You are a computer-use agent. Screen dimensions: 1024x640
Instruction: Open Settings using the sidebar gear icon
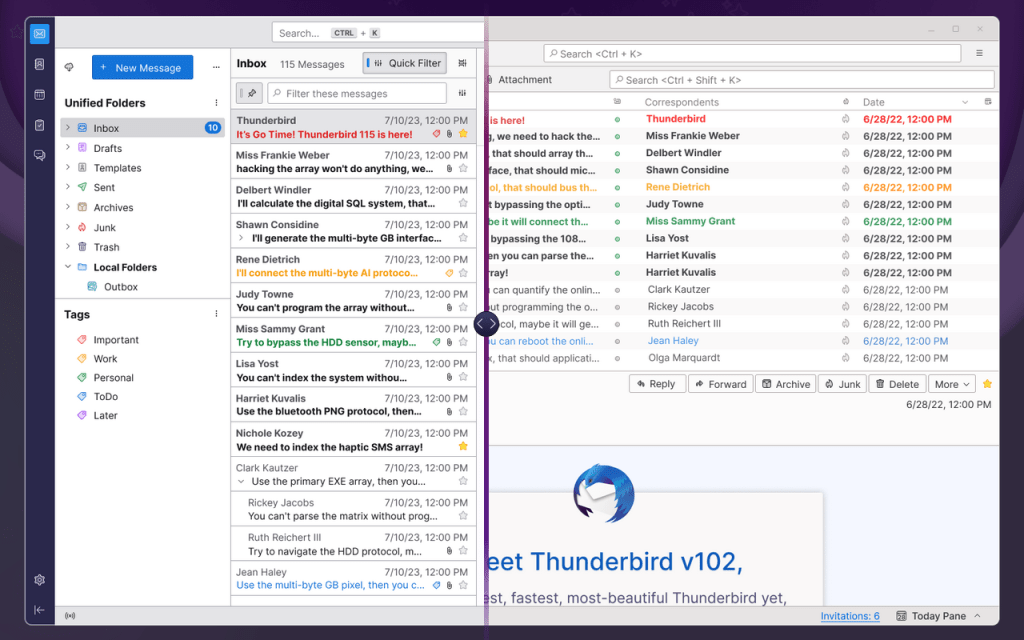tap(39, 580)
